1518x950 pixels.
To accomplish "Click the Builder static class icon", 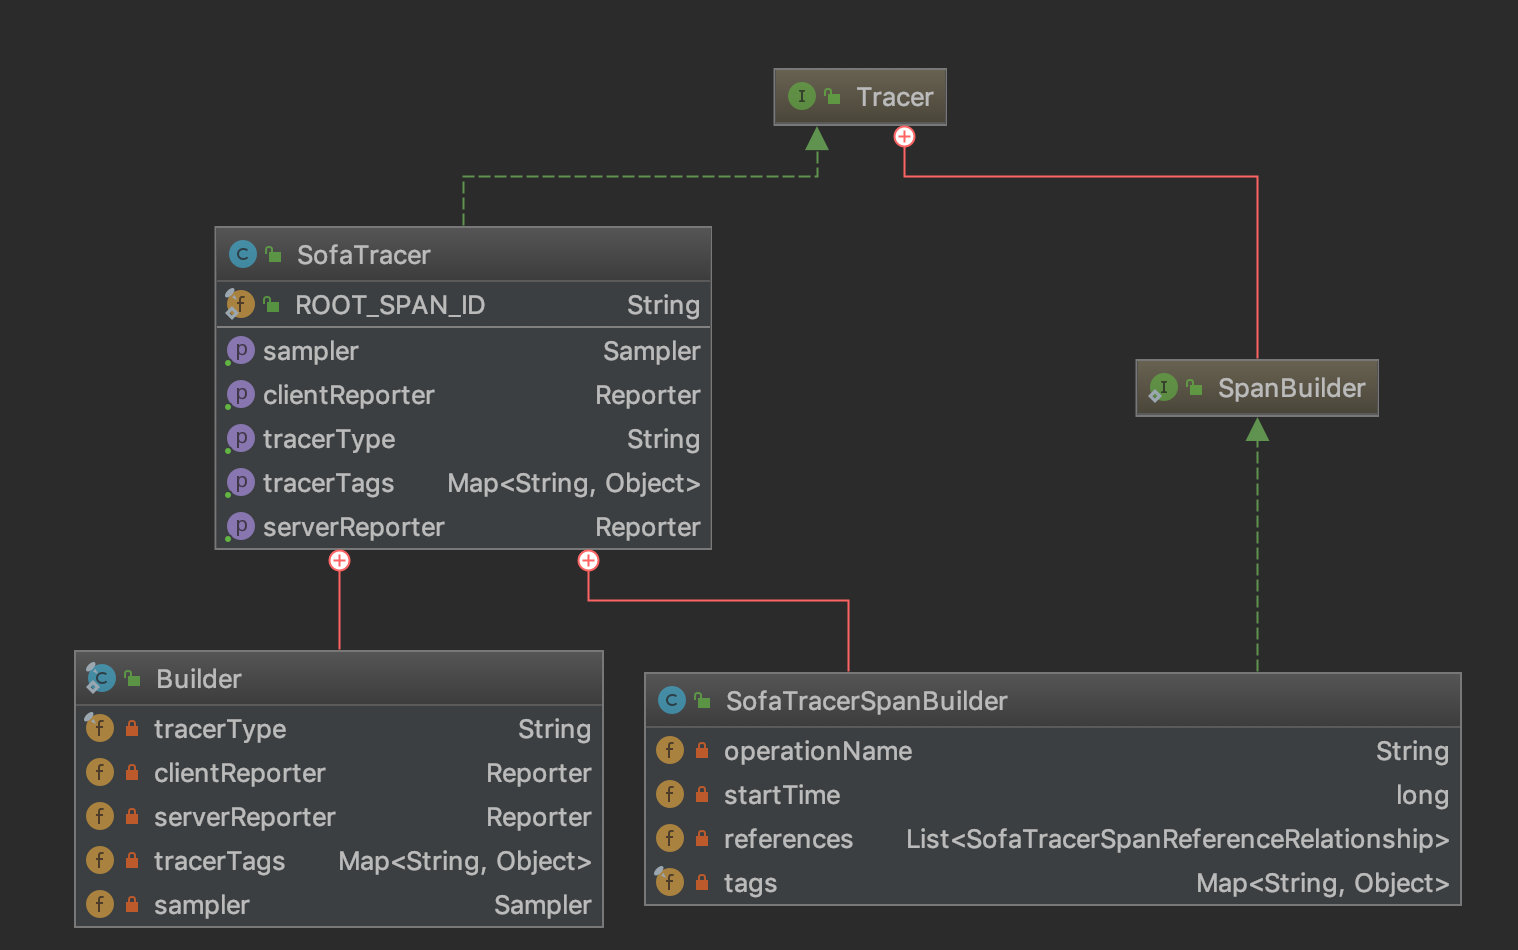I will point(100,679).
